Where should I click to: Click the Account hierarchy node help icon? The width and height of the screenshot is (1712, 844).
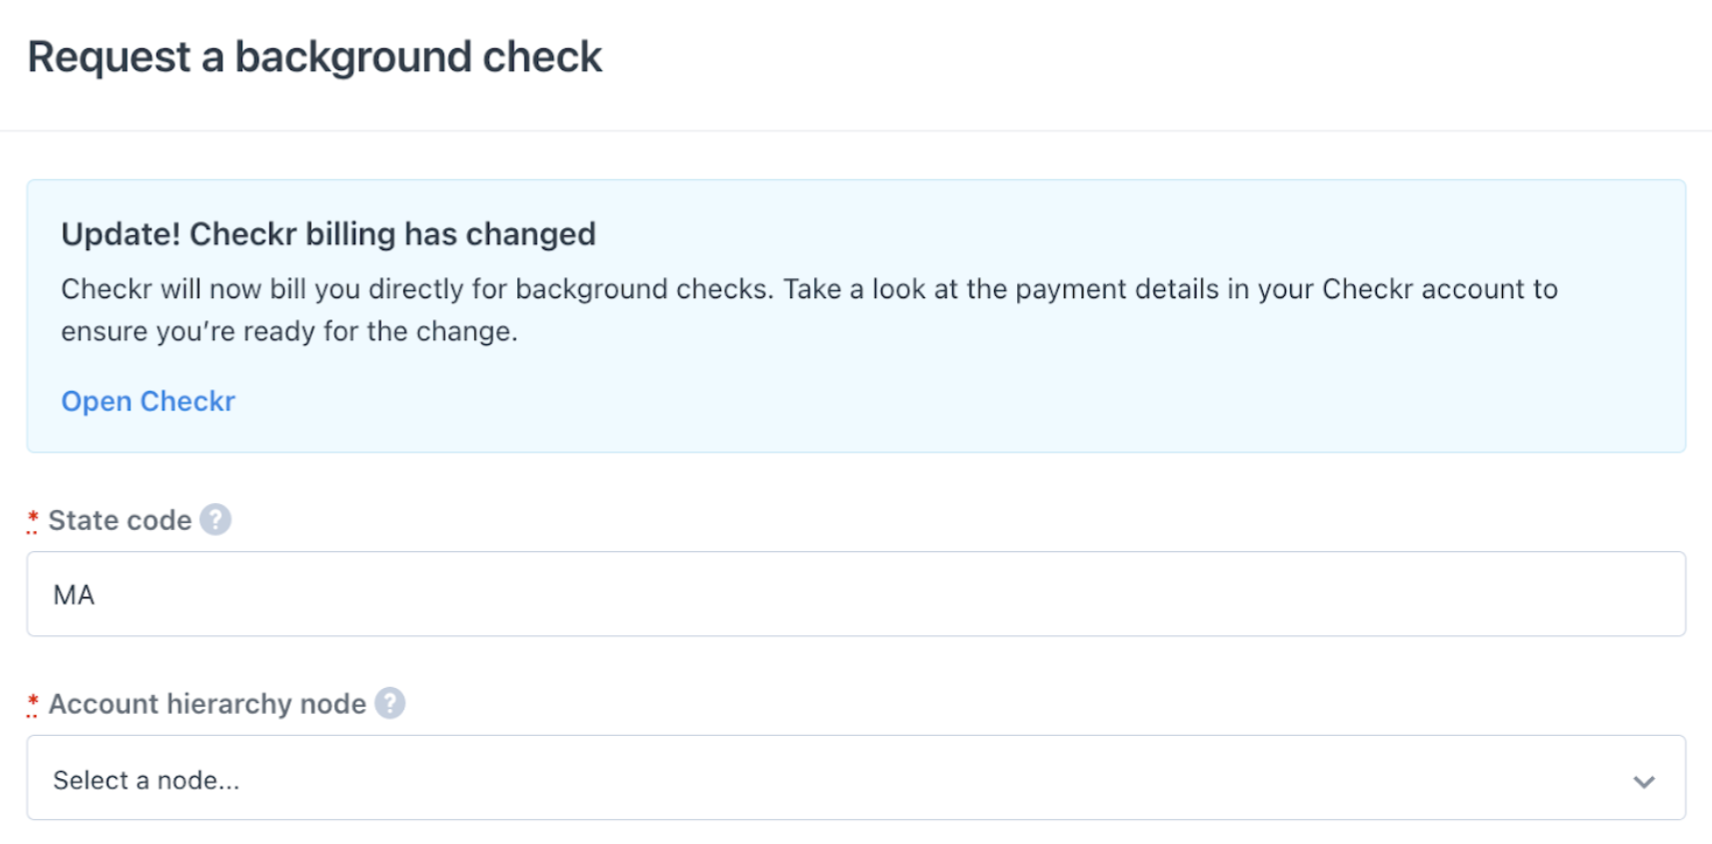click(x=390, y=704)
